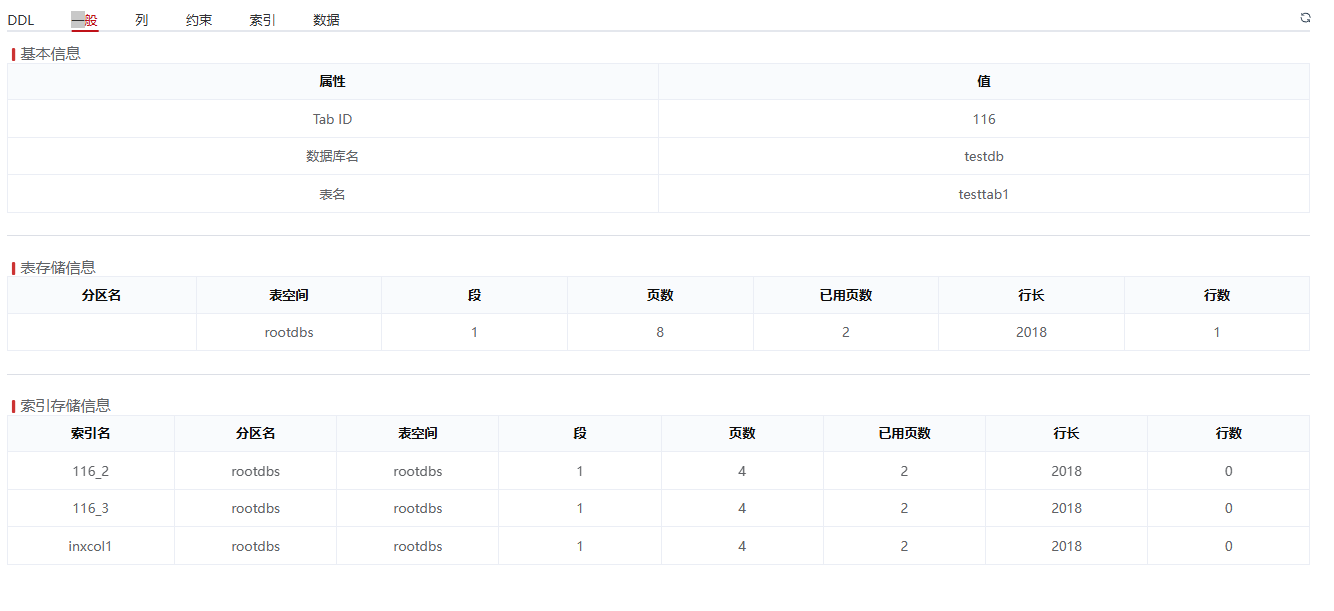The width and height of the screenshot is (1334, 611).
Task: Click the Tab ID value 116
Action: (983, 119)
